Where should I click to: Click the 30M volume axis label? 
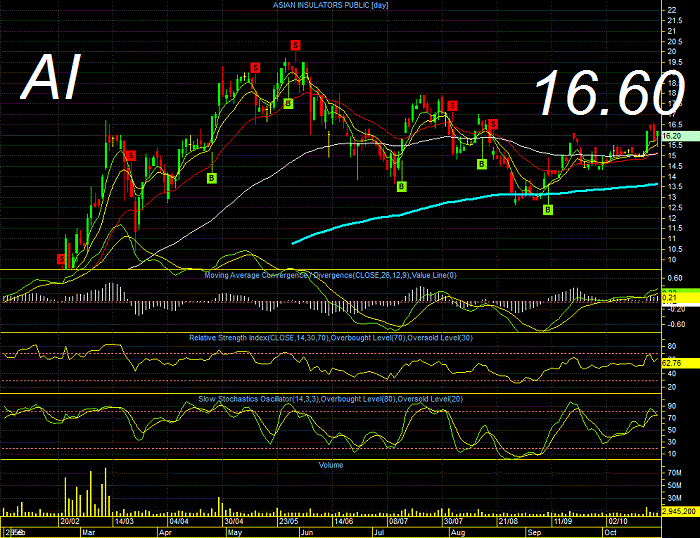click(x=675, y=498)
